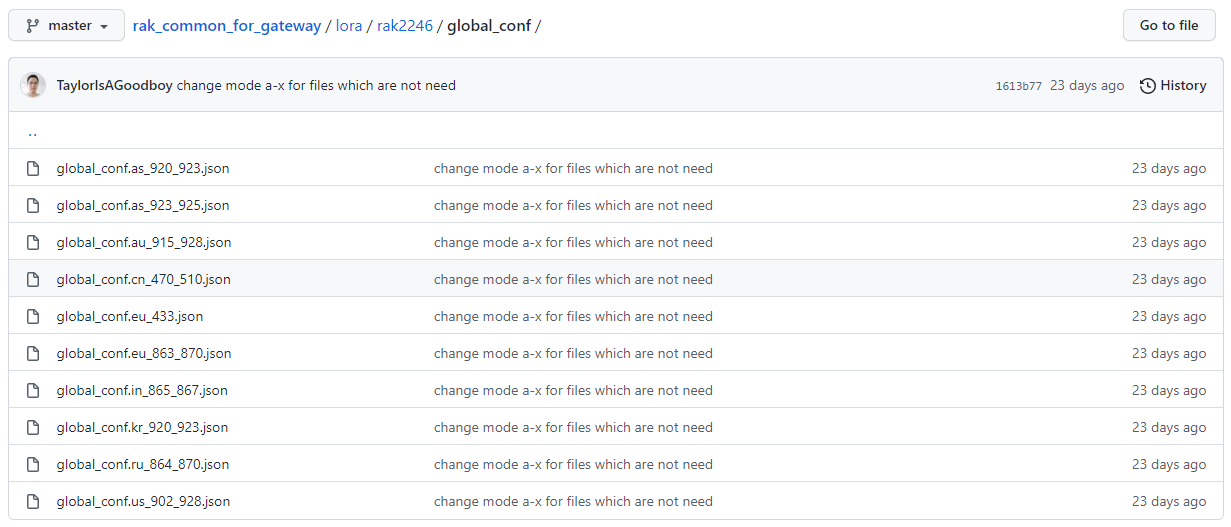This screenshot has height=527, width=1231.
Task: Click '23 days ago' for global_conf.cn_470_510.json
Action: pyautogui.click(x=1169, y=279)
